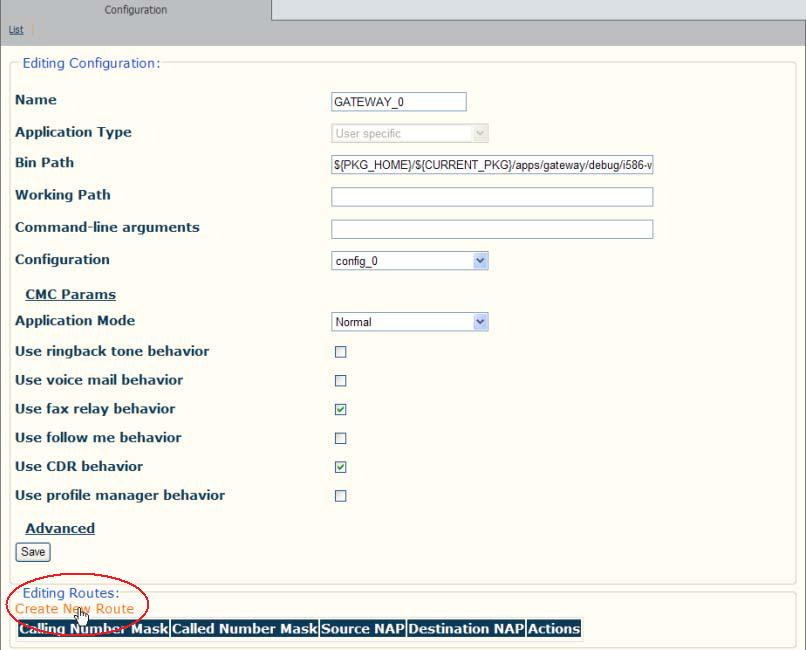Open the Advanced settings link
Viewport: 806px width, 650px height.
[60, 528]
